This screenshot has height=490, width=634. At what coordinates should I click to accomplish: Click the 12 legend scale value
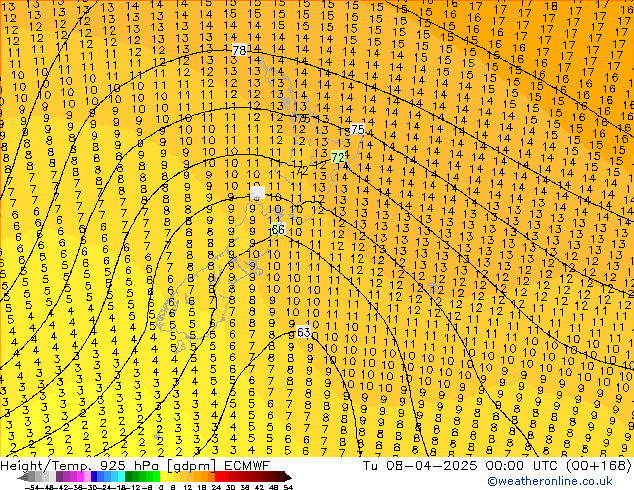click(187, 487)
